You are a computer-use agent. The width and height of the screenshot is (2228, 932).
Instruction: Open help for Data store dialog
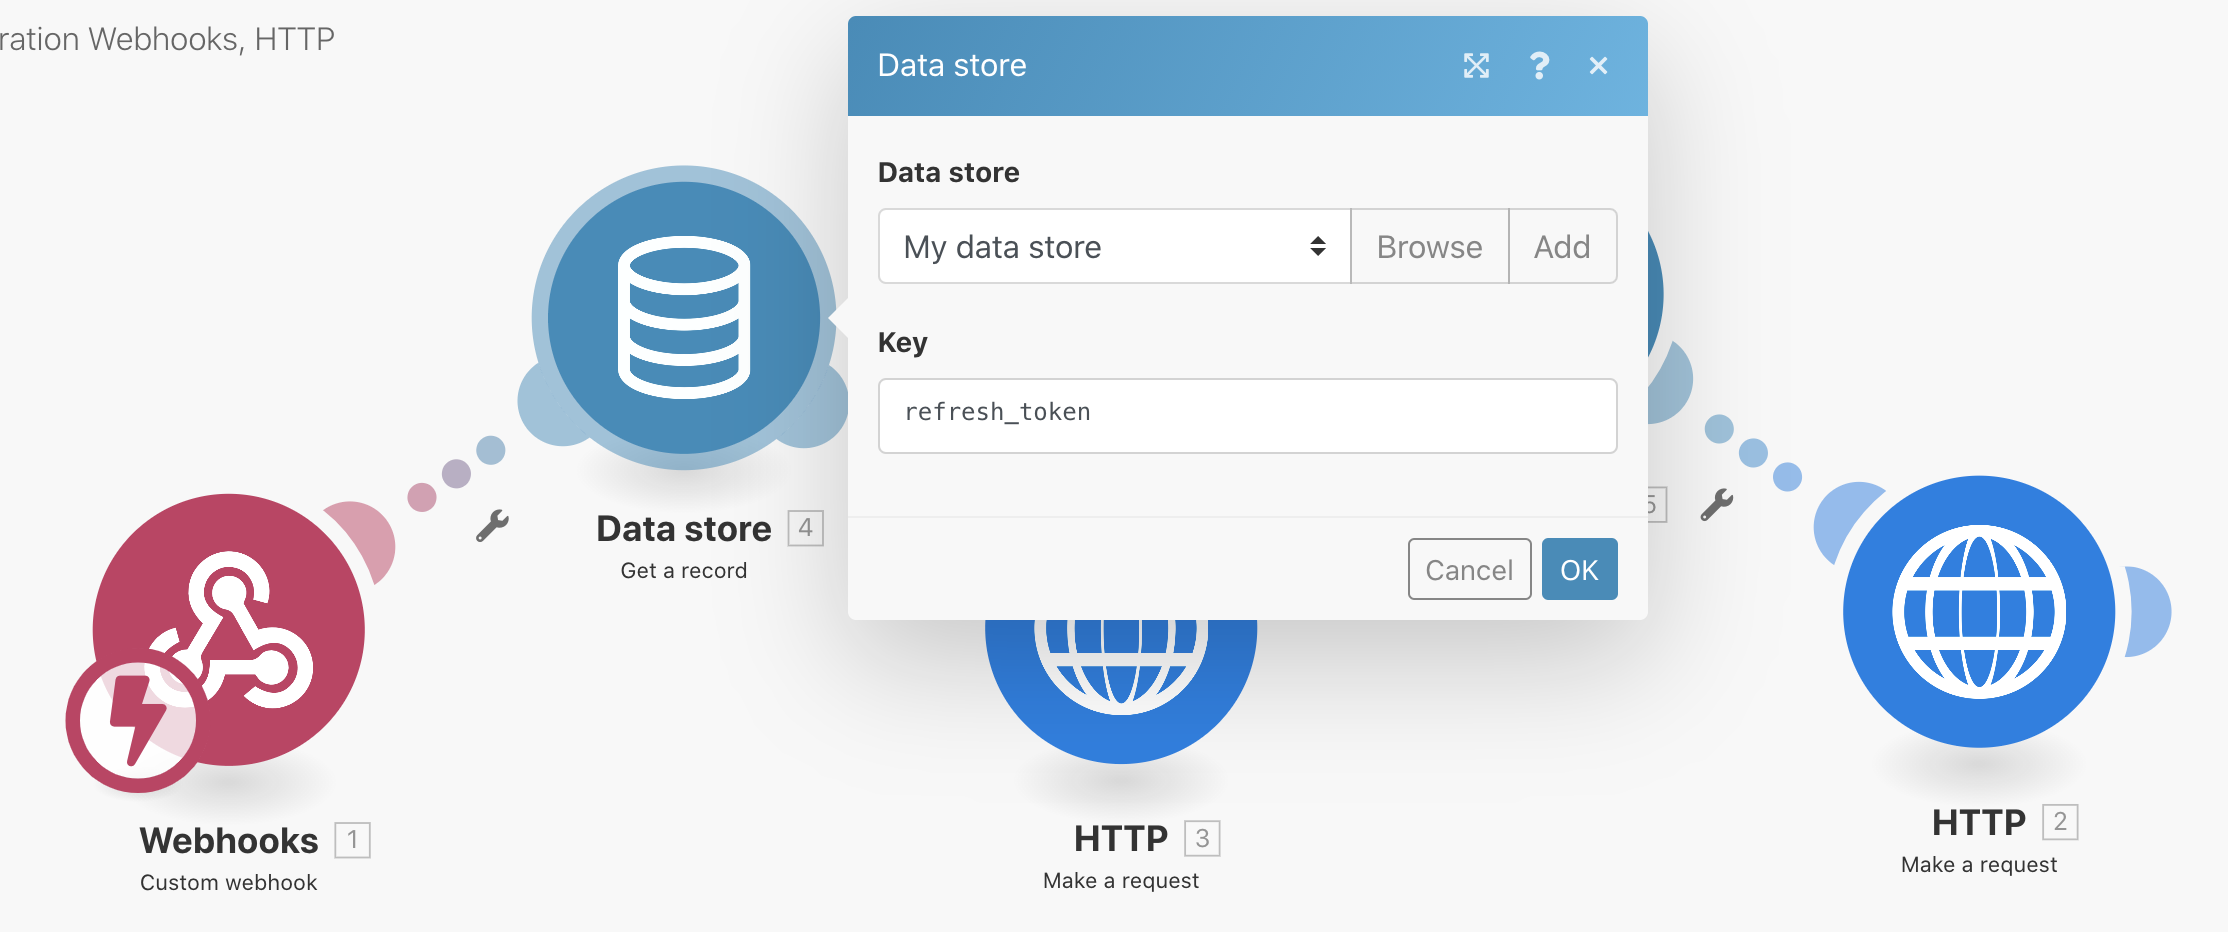pos(1539,66)
